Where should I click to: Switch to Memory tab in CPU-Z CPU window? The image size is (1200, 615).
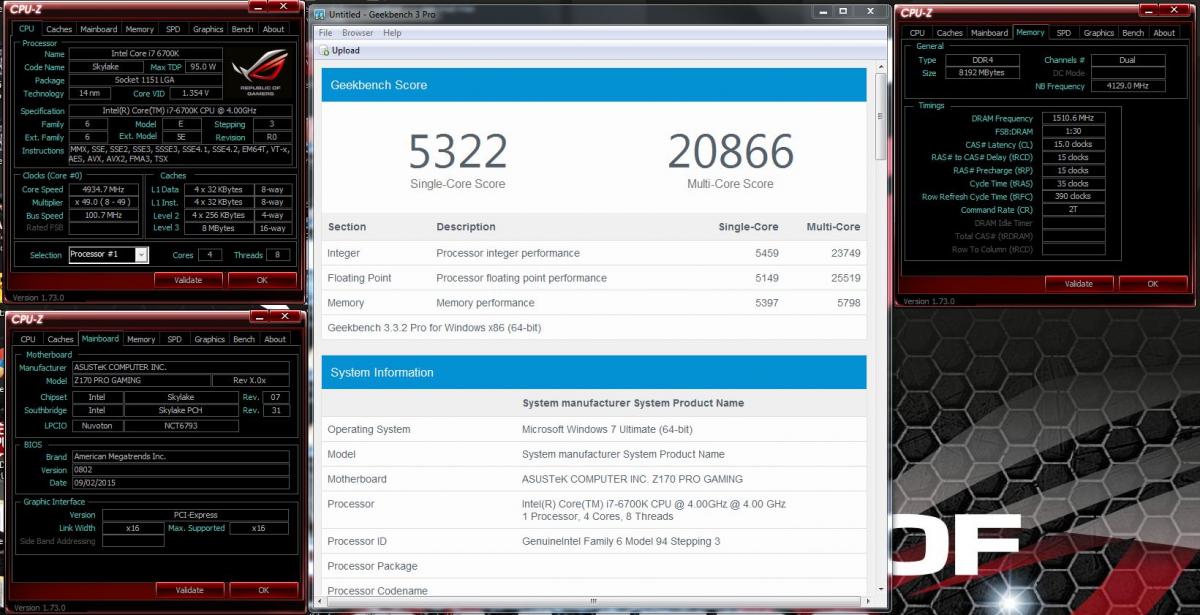pyautogui.click(x=140, y=29)
